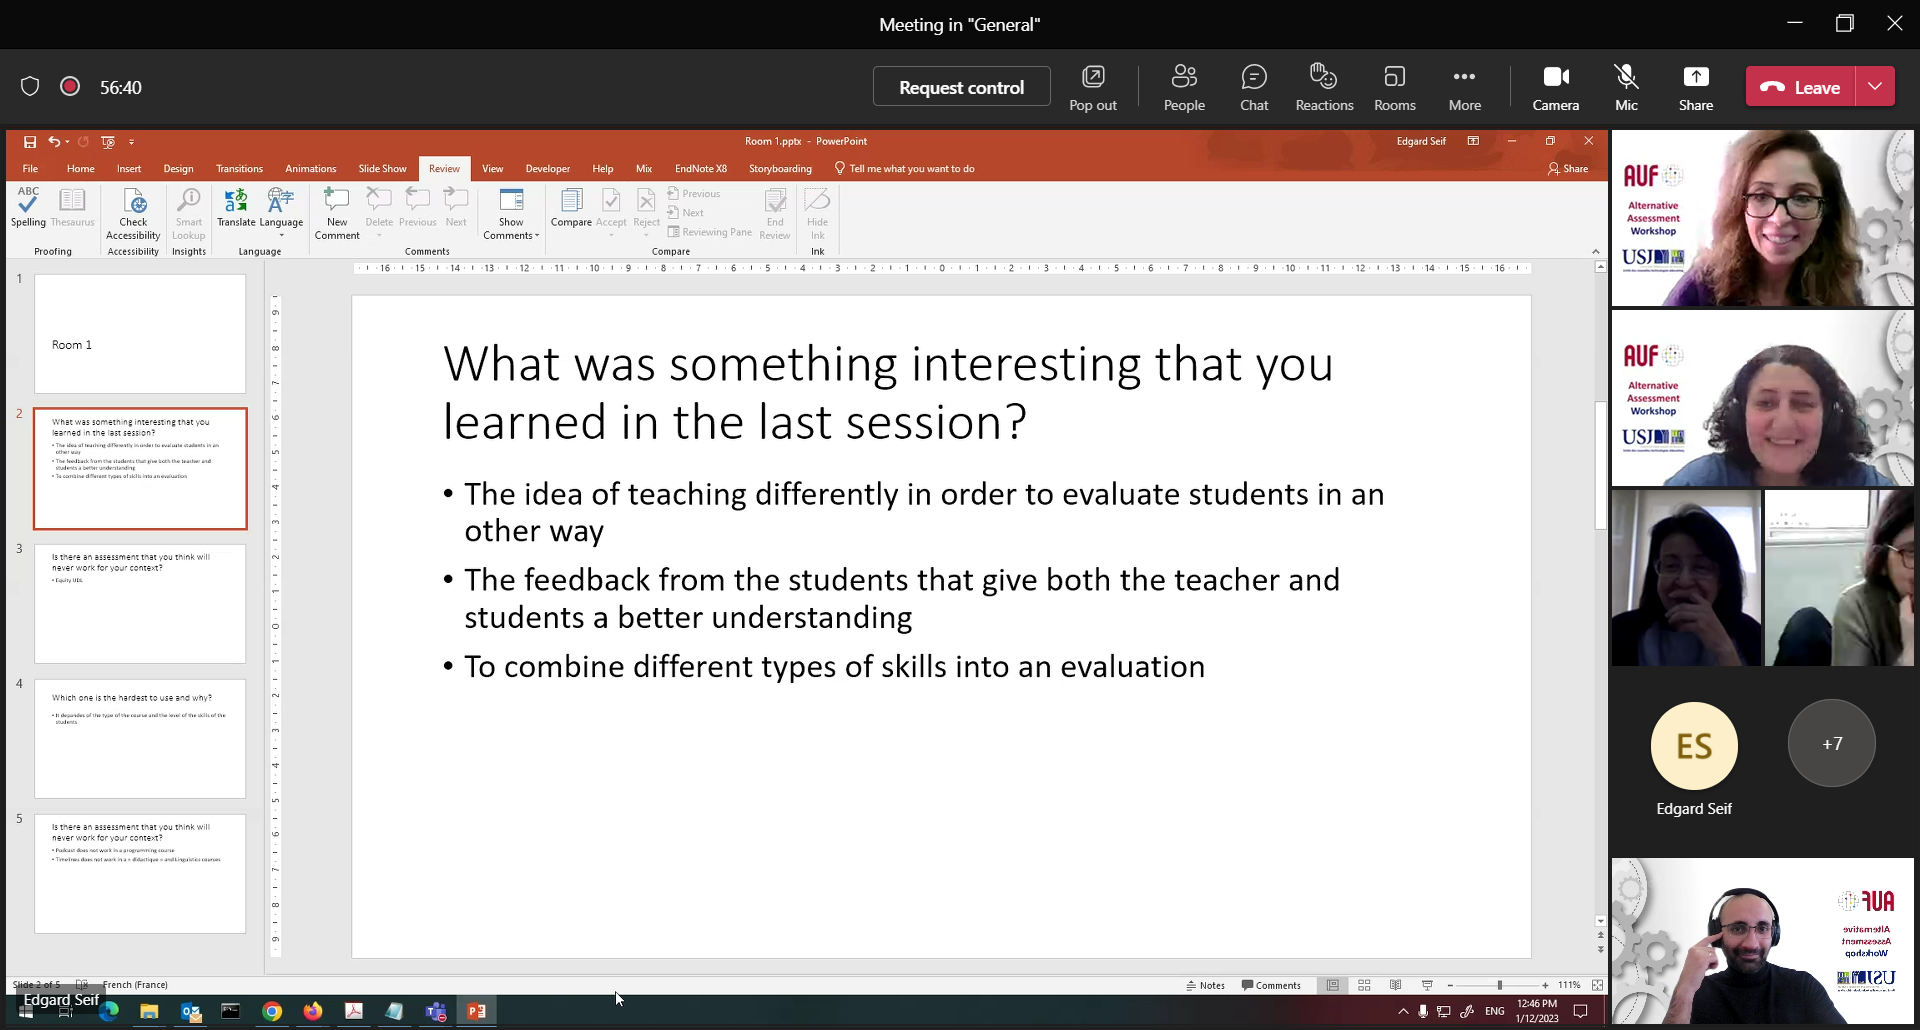Start Slide Show from status bar

(x=1427, y=985)
